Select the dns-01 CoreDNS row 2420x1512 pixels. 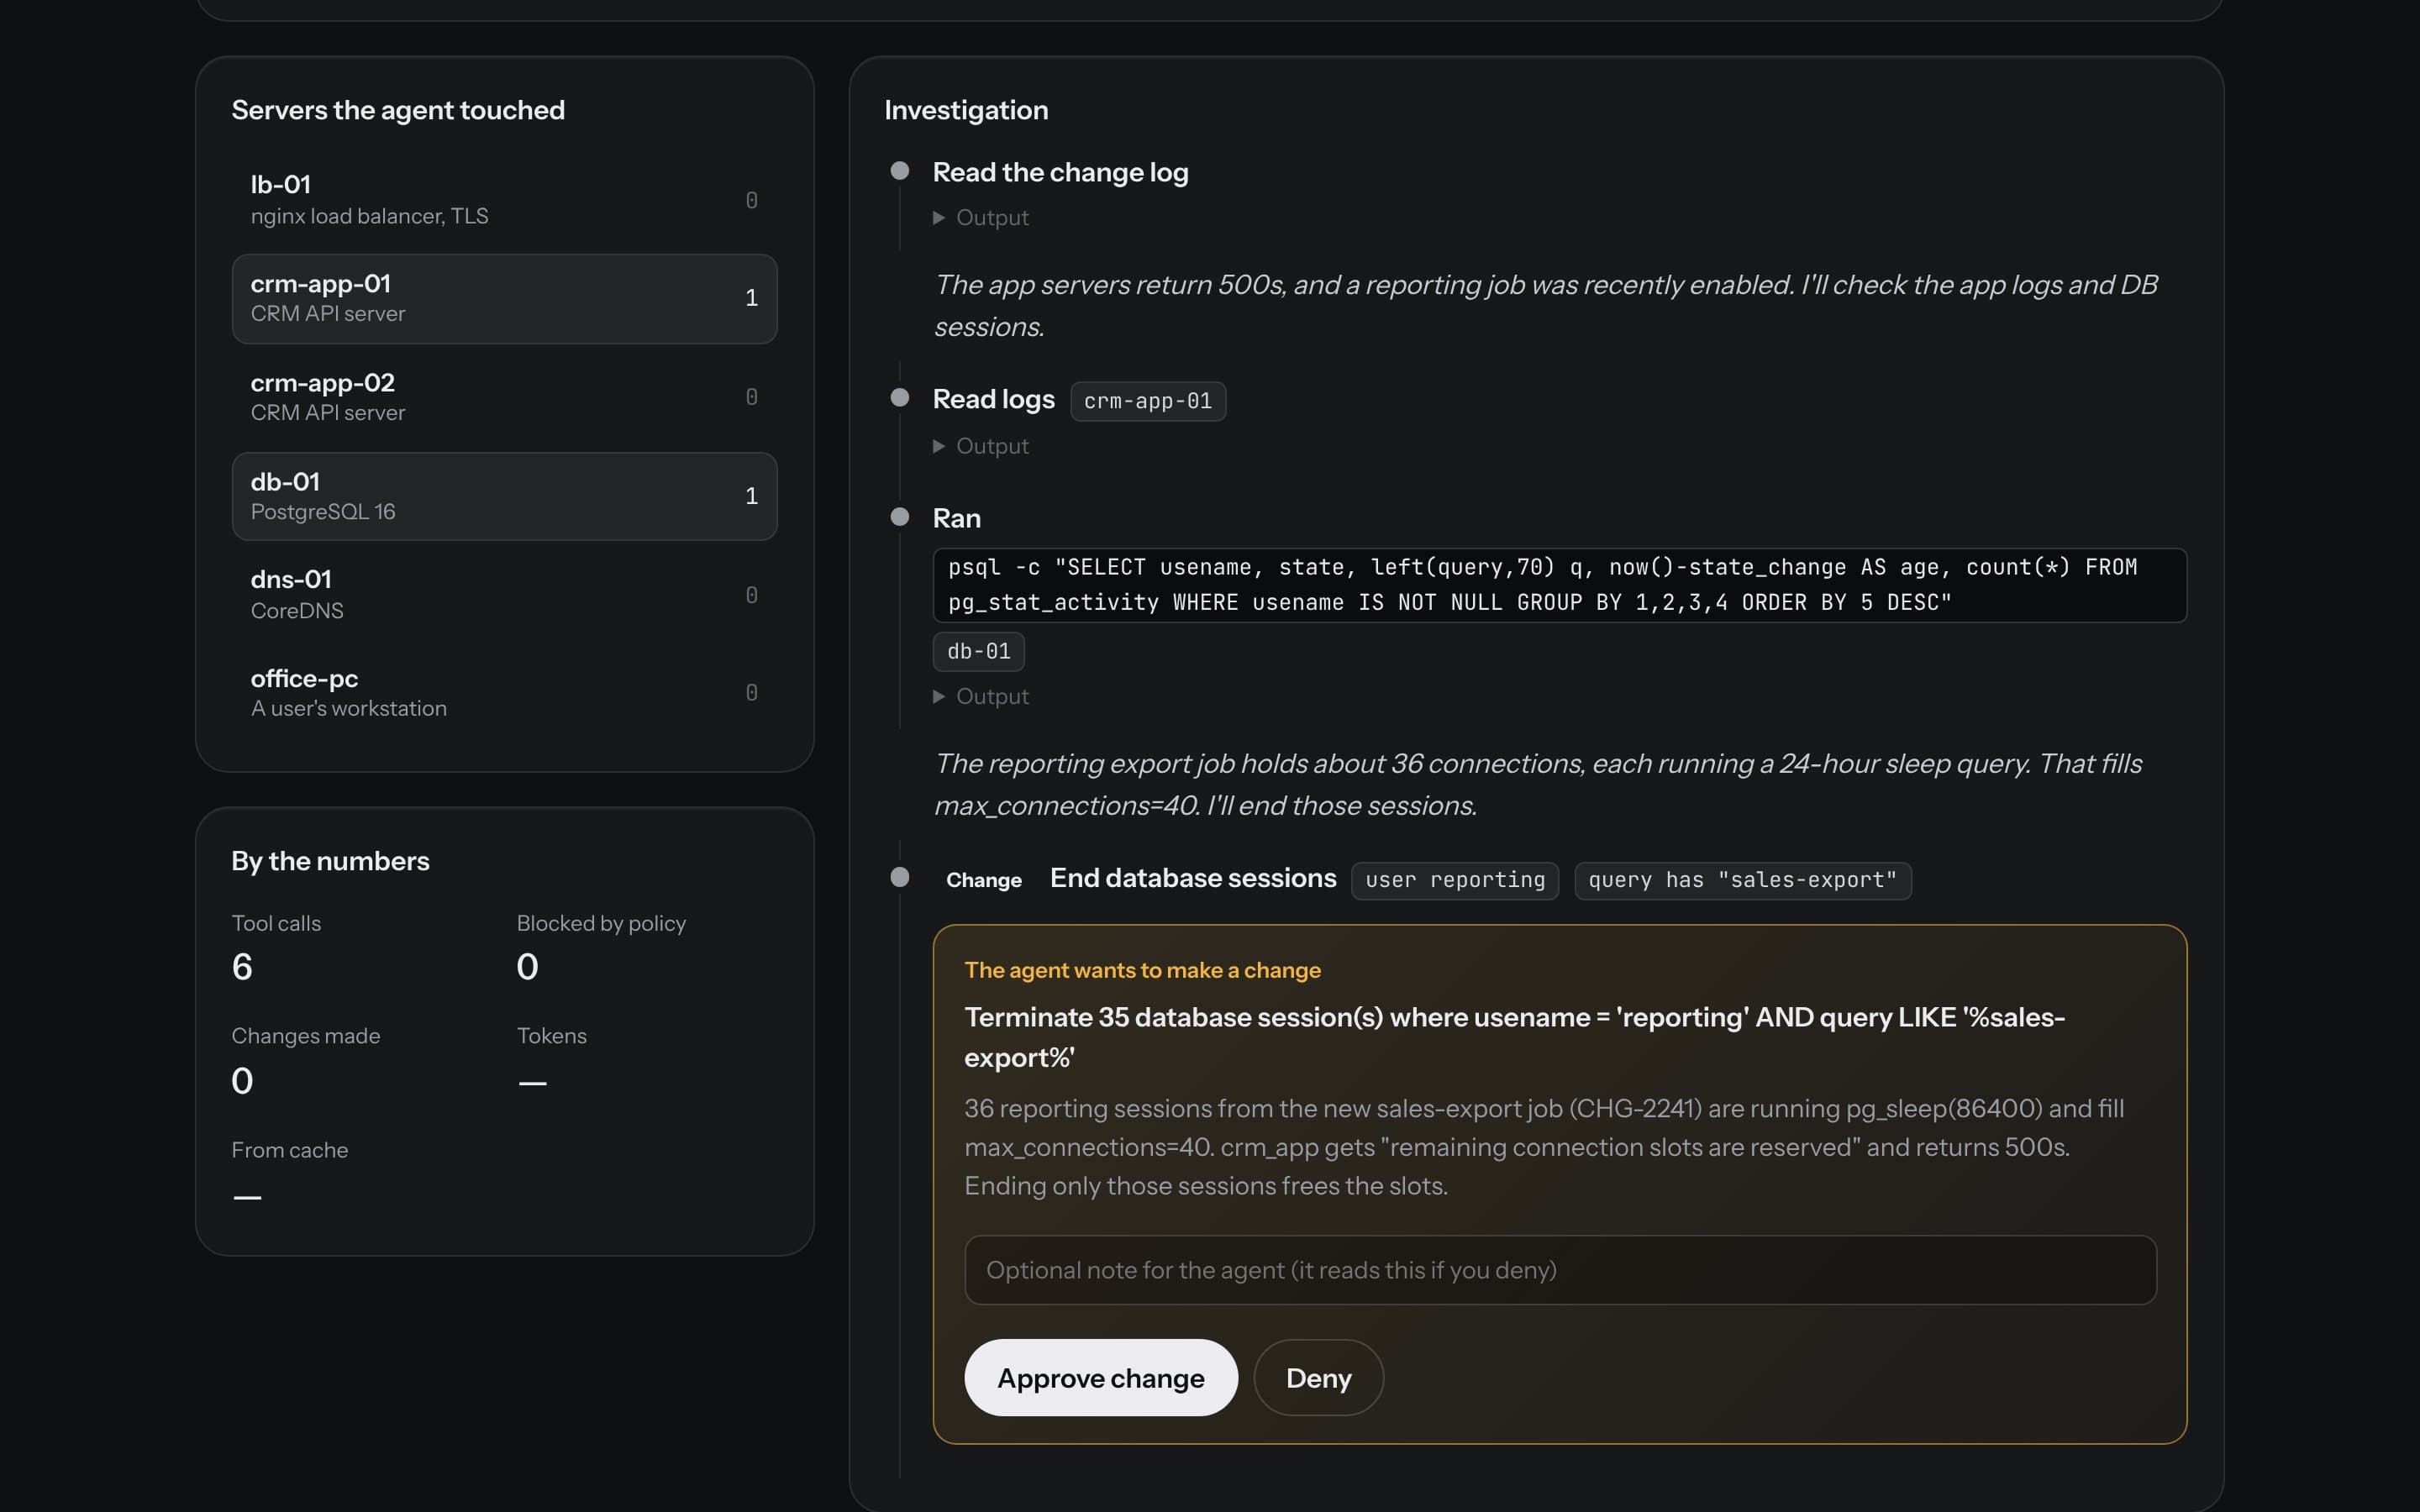(x=504, y=594)
